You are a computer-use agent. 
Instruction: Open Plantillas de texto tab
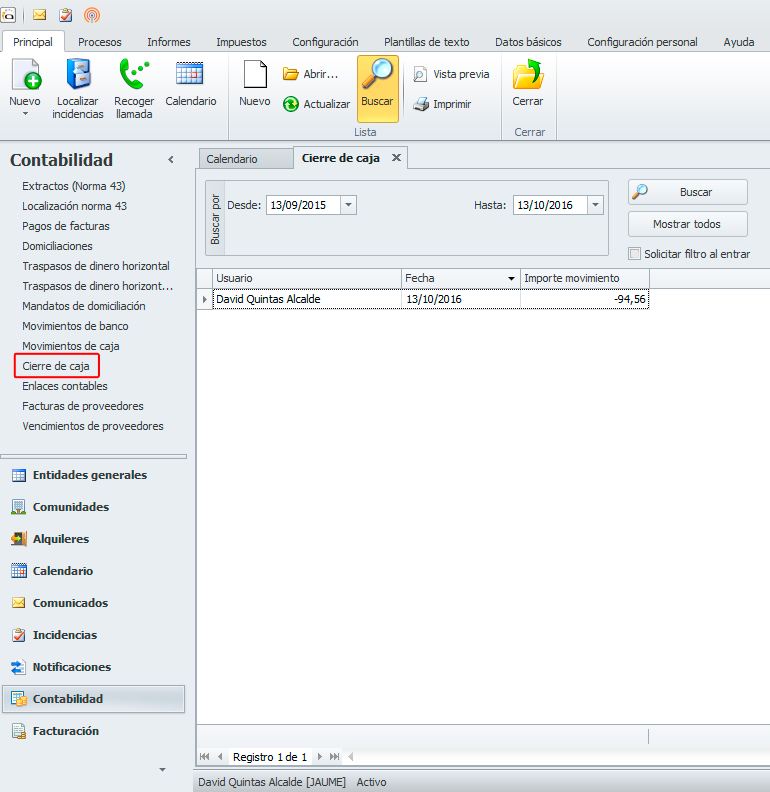click(426, 42)
